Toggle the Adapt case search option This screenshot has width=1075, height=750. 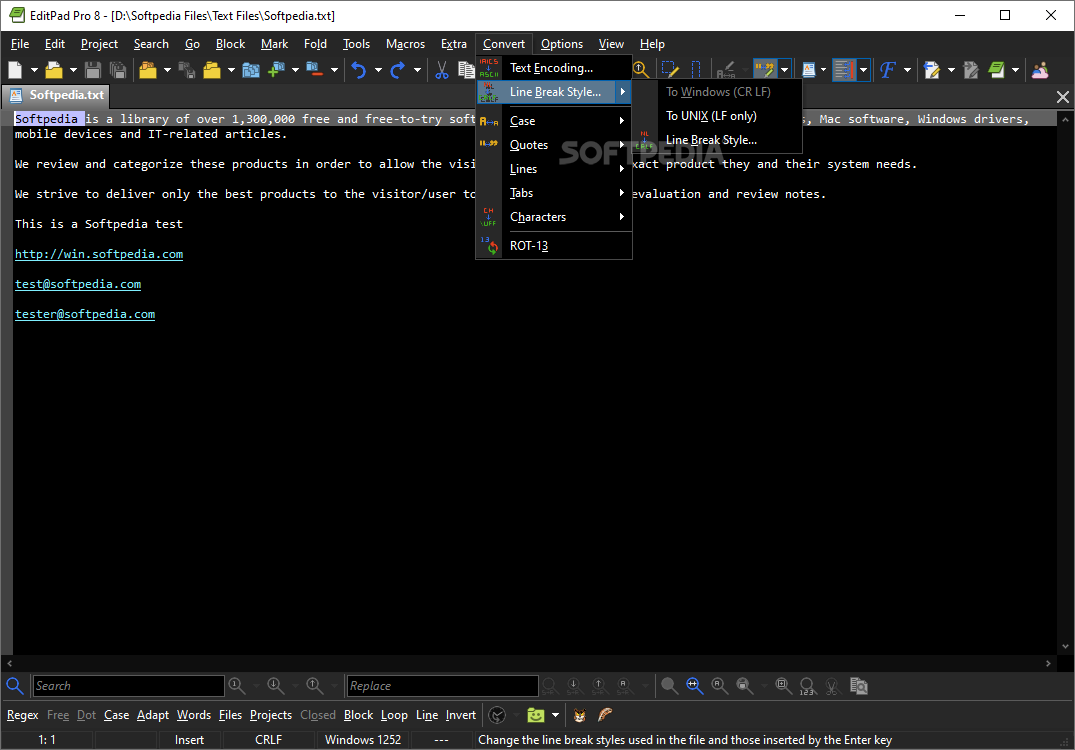tap(153, 715)
